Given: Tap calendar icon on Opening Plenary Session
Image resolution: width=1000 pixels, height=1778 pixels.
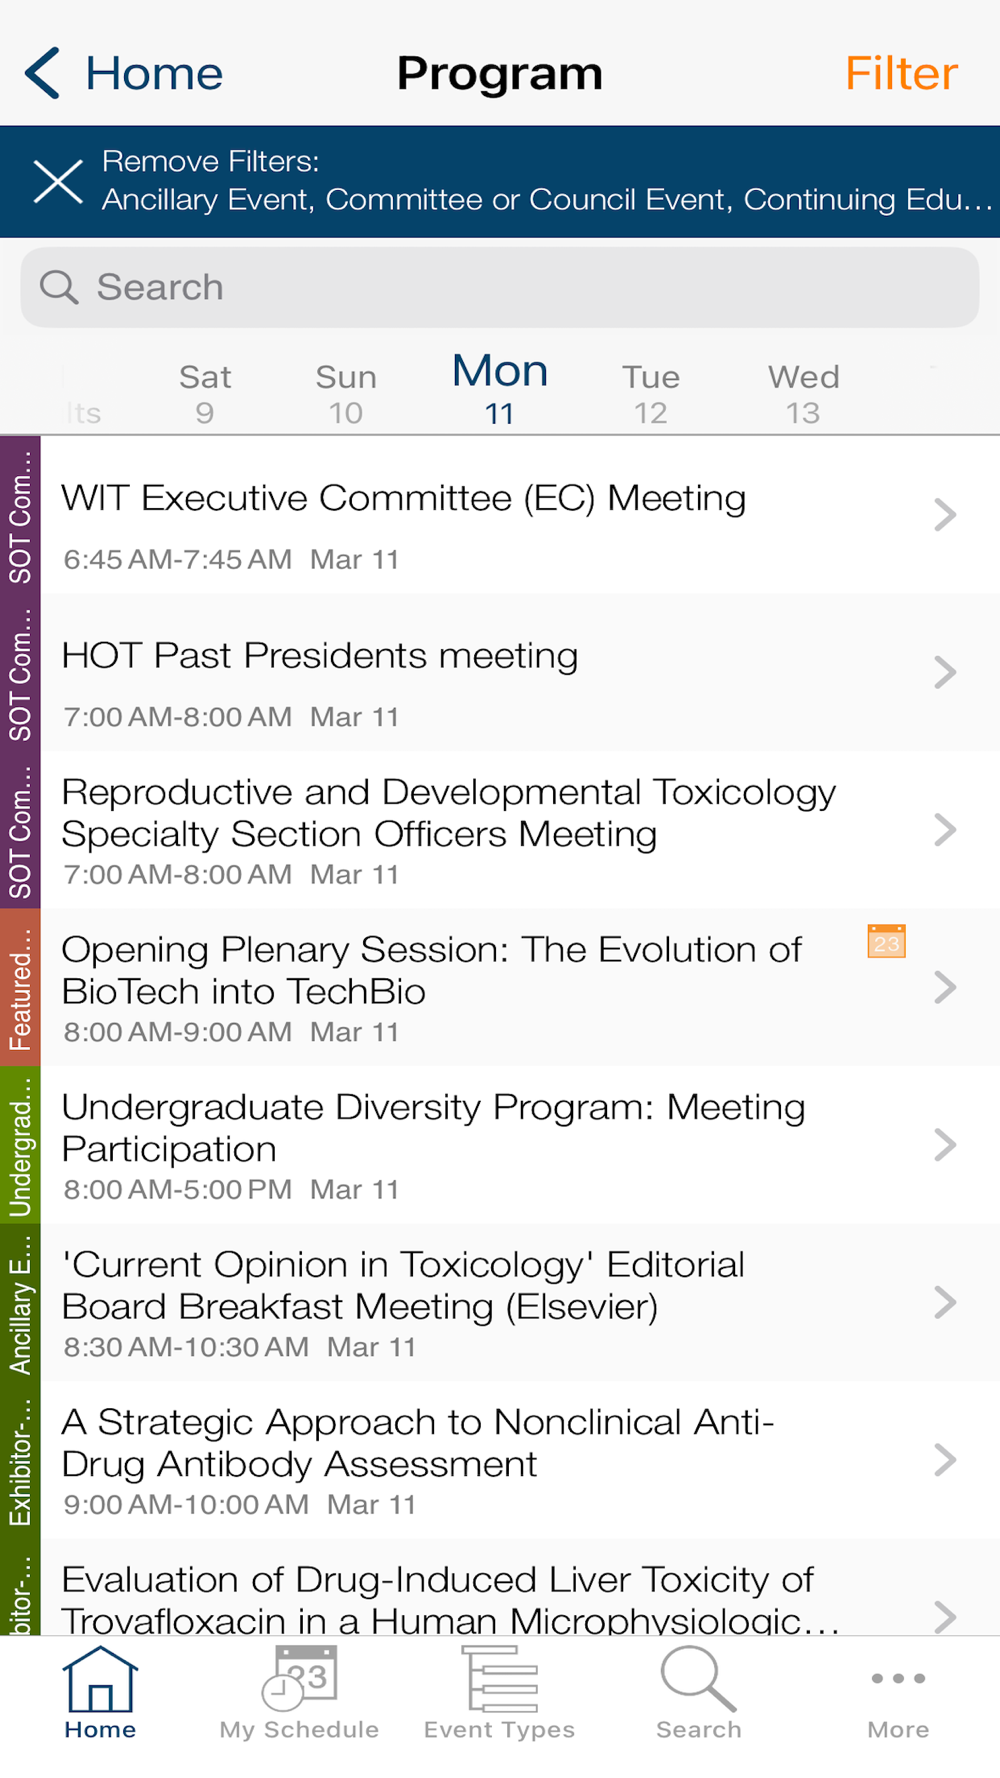Looking at the screenshot, I should point(886,942).
